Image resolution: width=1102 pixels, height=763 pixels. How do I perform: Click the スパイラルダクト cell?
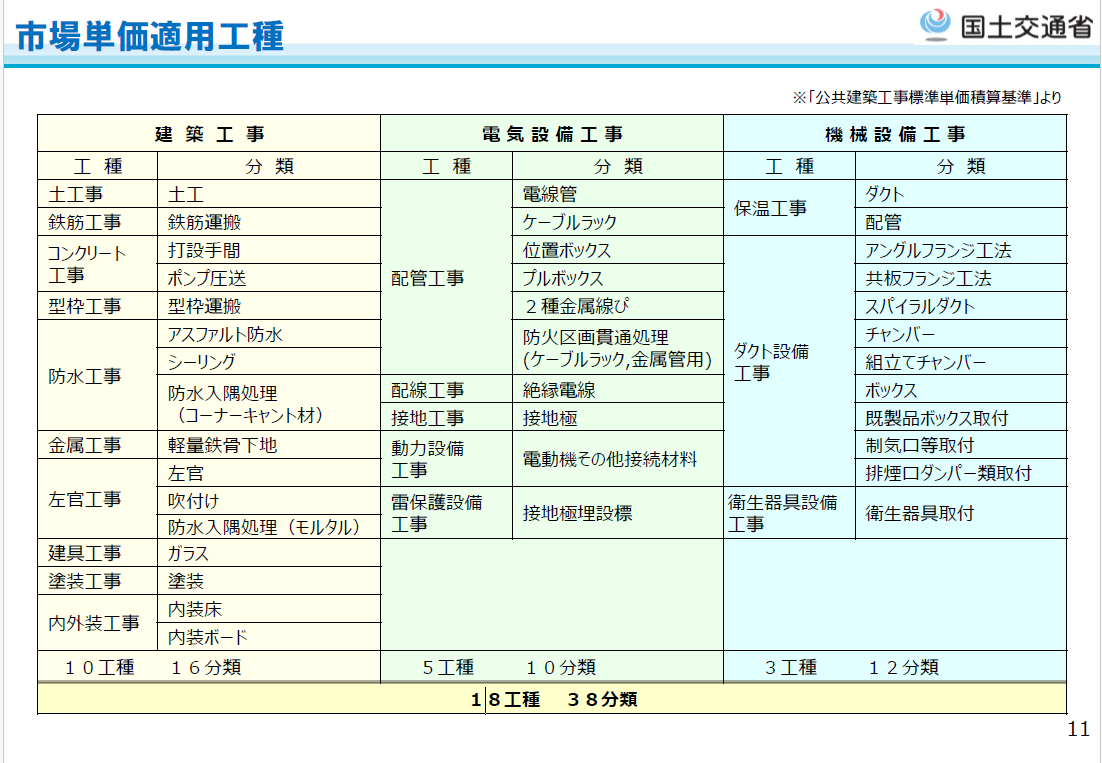[961, 306]
